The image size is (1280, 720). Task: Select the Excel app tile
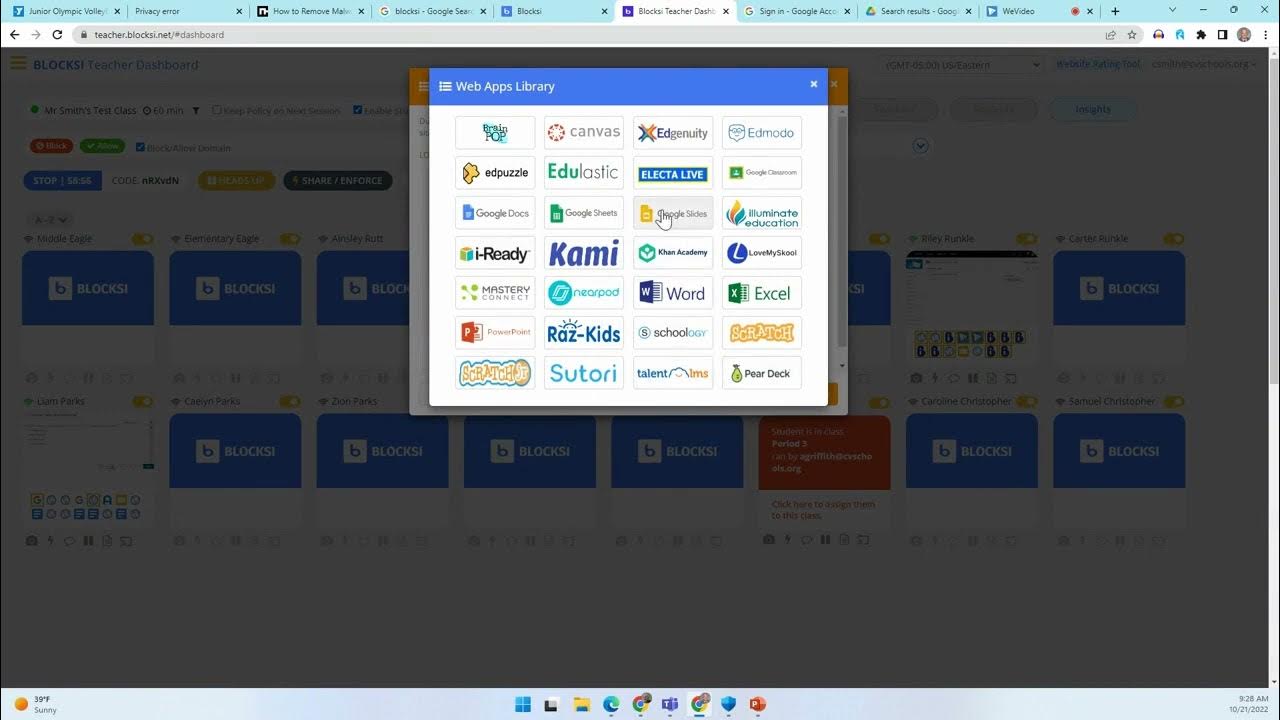click(762, 293)
